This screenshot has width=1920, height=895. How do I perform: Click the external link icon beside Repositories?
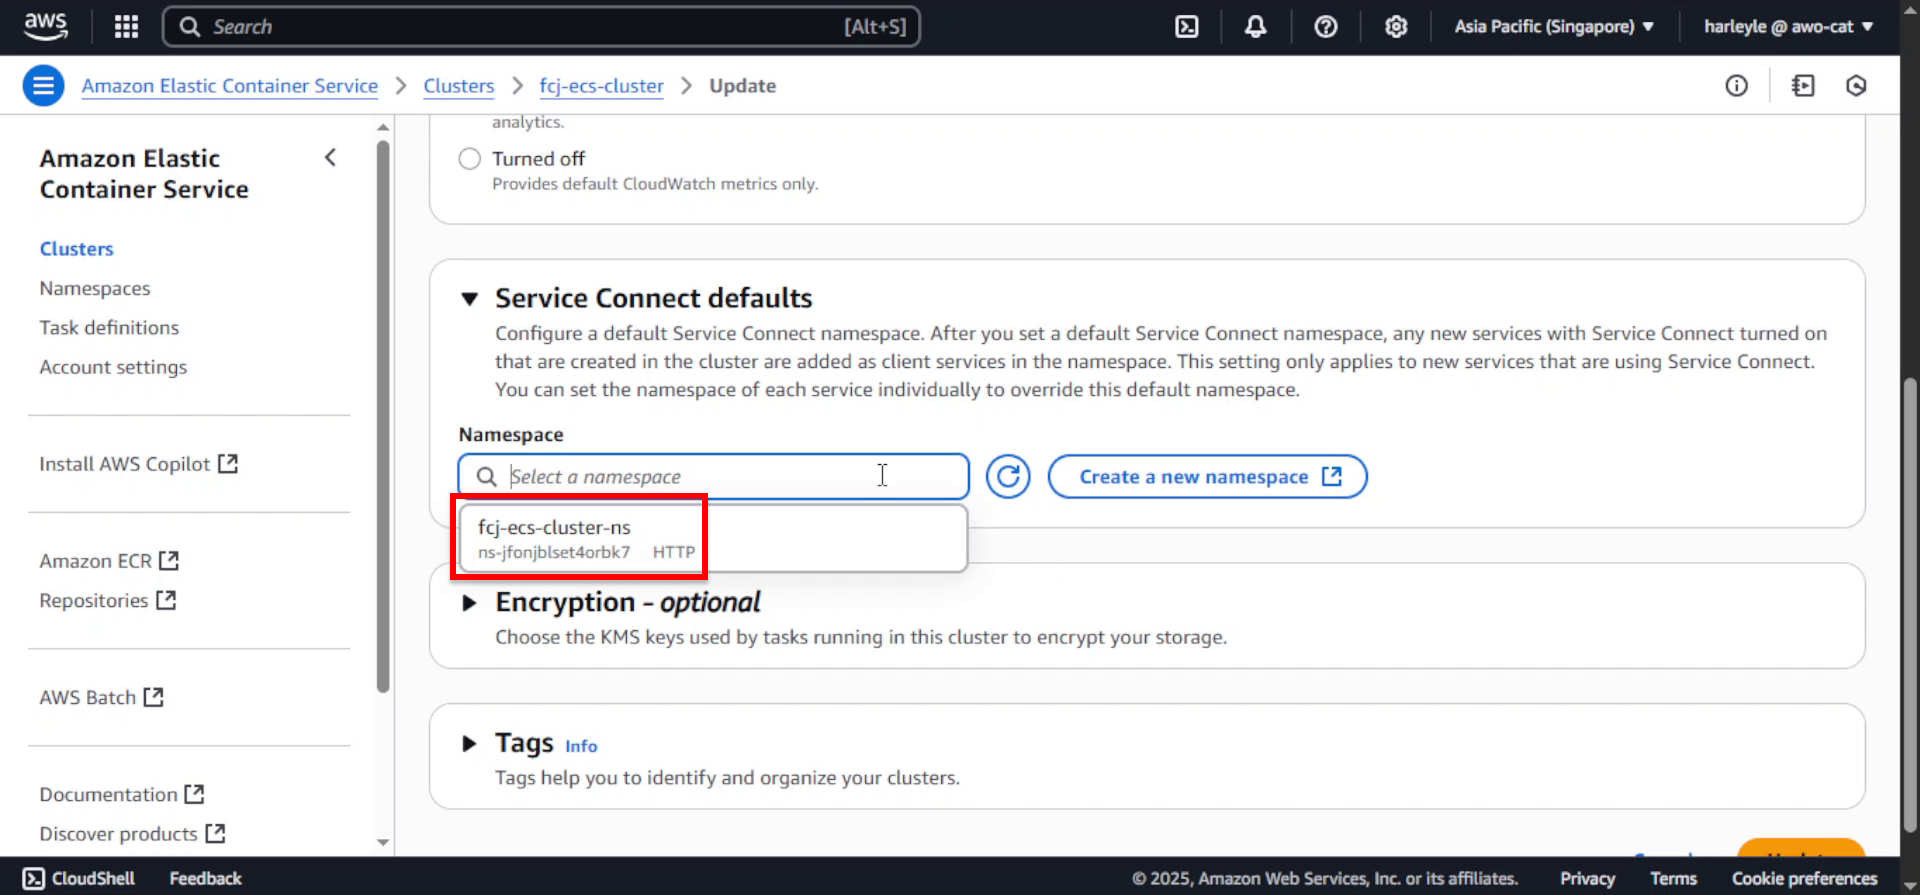(166, 600)
